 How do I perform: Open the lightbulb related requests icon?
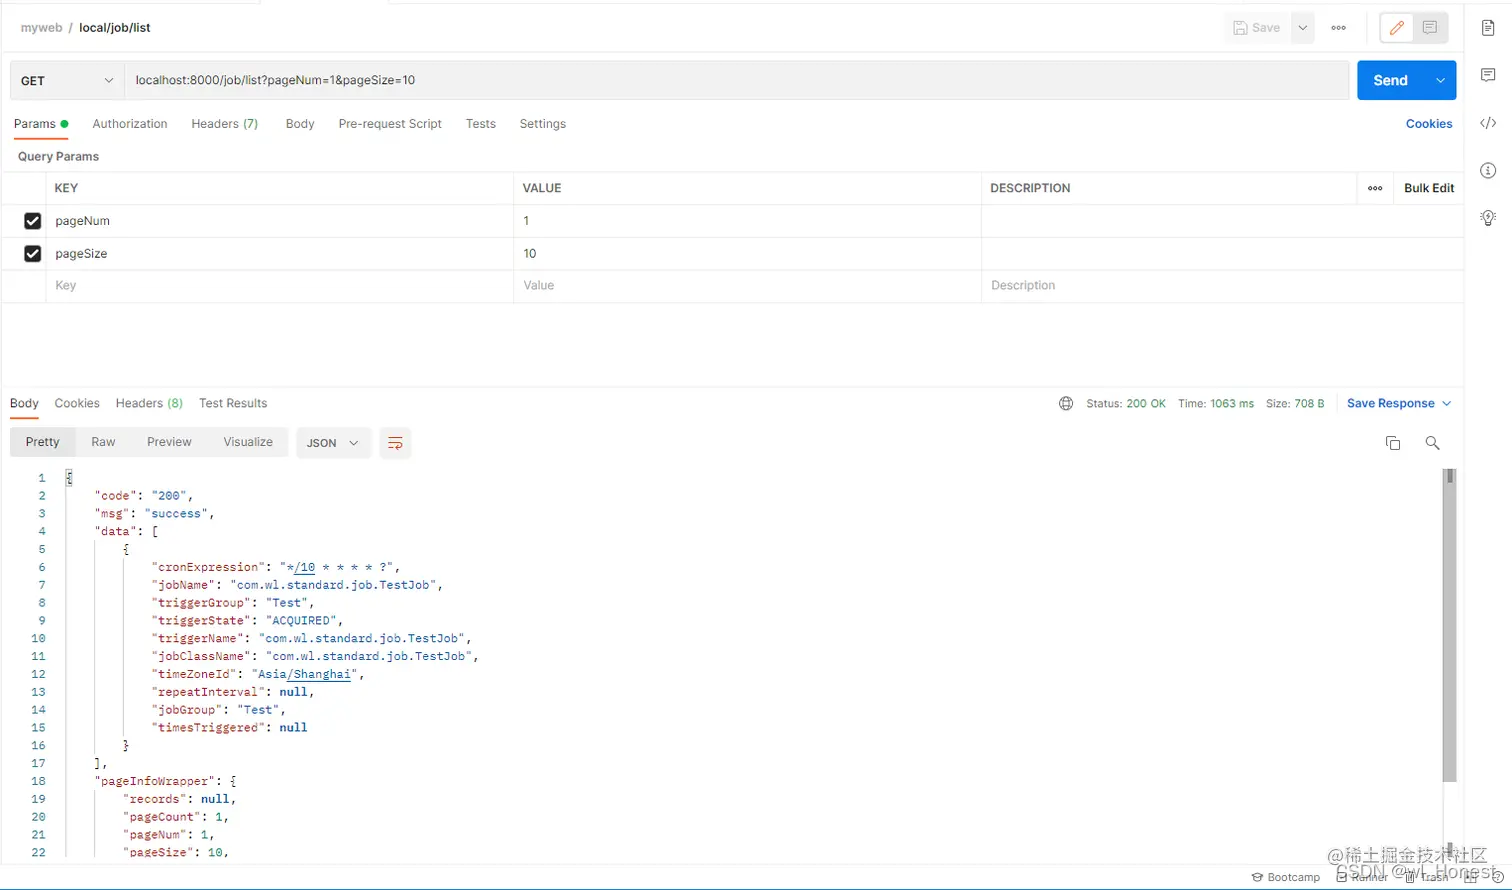[1488, 218]
